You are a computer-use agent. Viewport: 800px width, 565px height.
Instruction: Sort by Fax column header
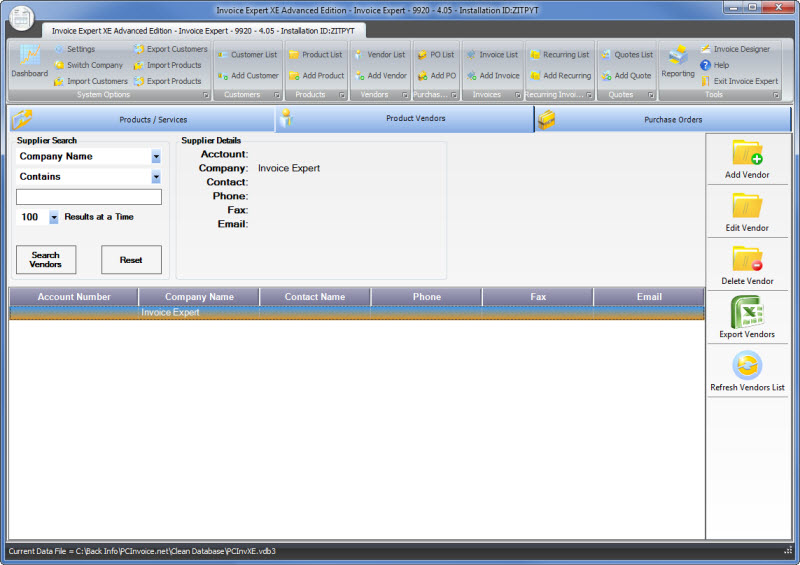click(x=538, y=297)
